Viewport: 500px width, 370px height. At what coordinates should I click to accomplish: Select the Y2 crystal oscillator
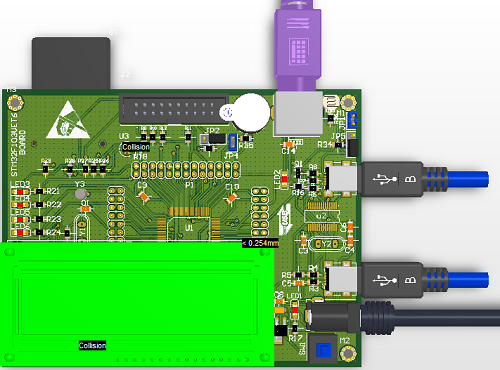click(326, 244)
